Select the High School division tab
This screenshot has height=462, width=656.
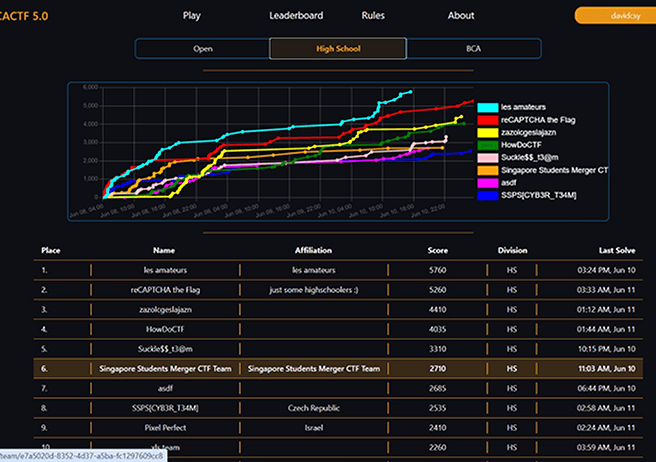pos(338,48)
